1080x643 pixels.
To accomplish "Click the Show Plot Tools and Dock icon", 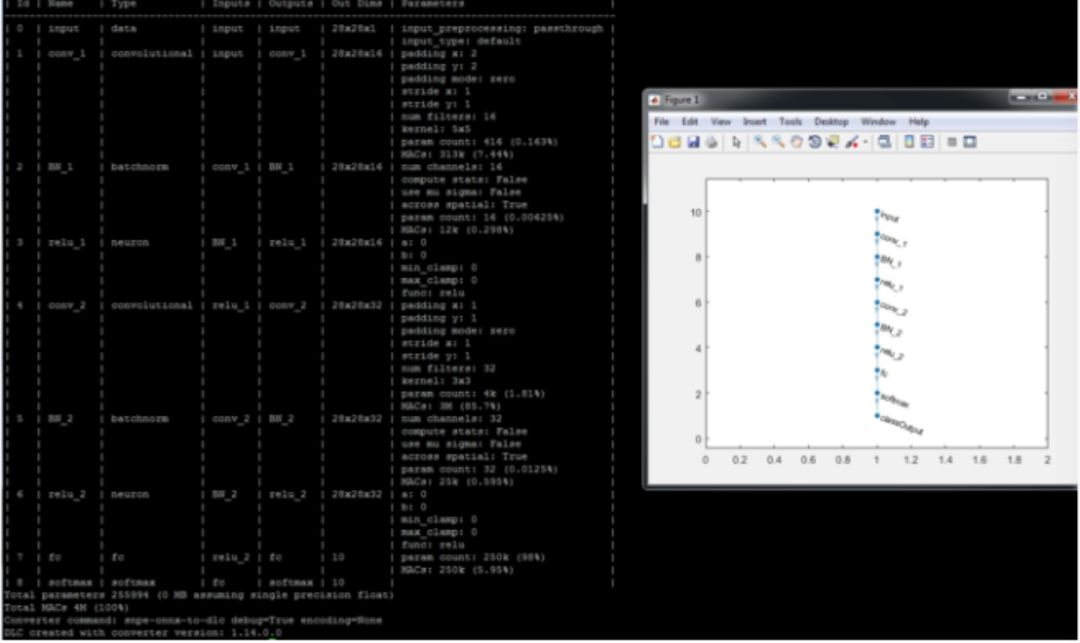I will tap(970, 142).
